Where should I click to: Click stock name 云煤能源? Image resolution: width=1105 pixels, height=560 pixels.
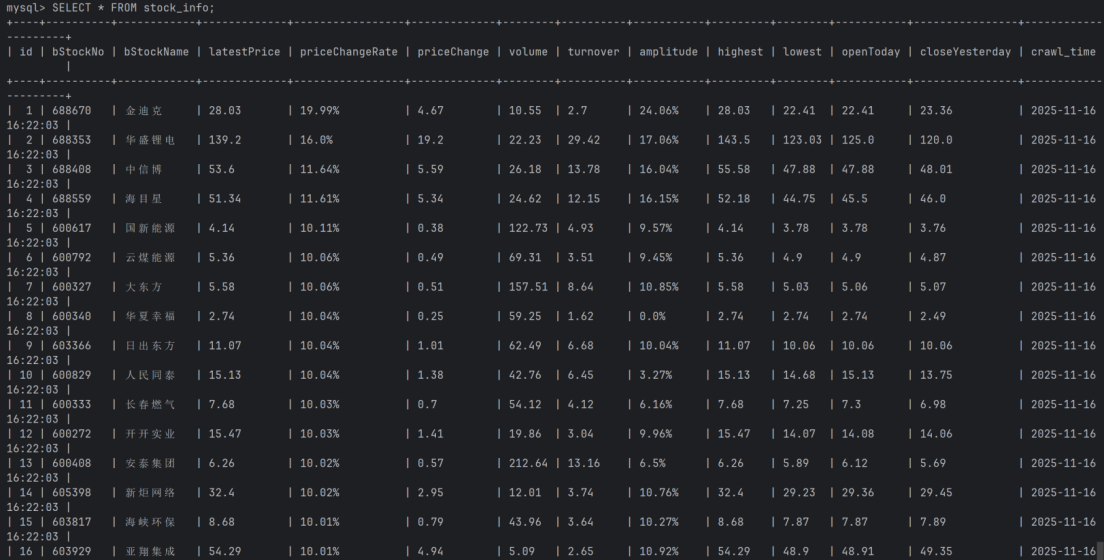click(150, 257)
